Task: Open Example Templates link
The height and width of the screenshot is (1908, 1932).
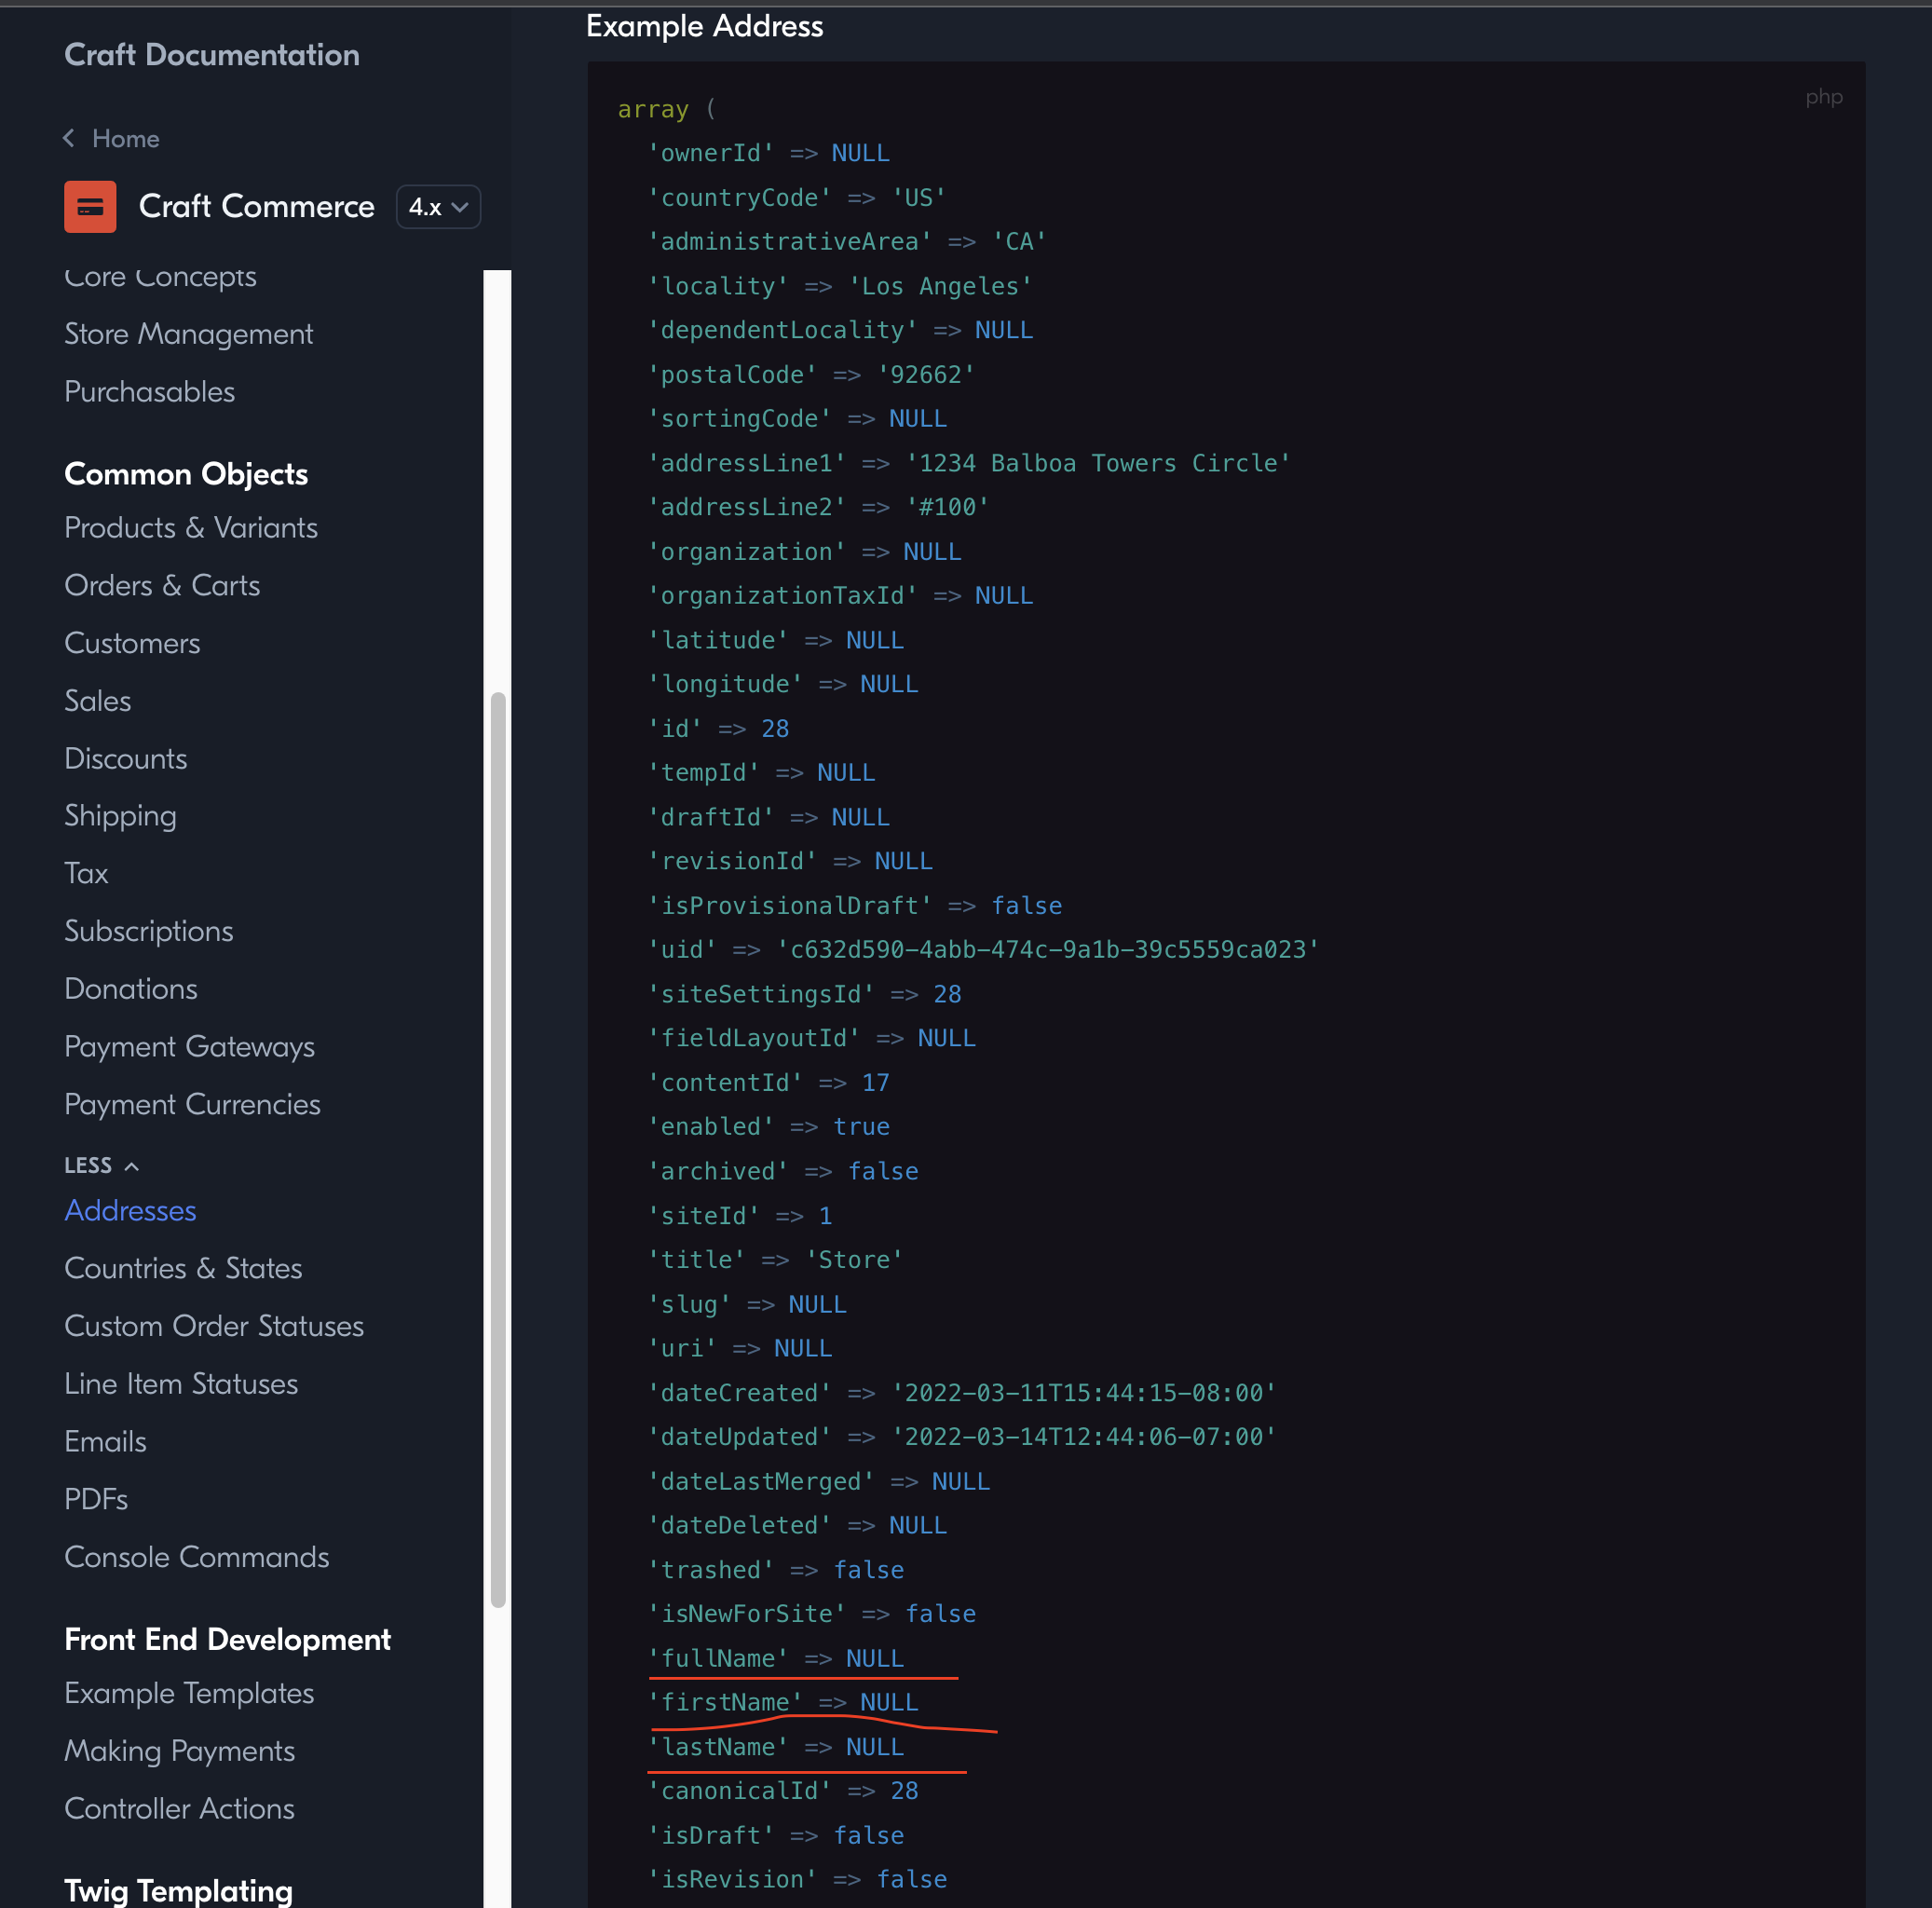Action: [189, 1694]
